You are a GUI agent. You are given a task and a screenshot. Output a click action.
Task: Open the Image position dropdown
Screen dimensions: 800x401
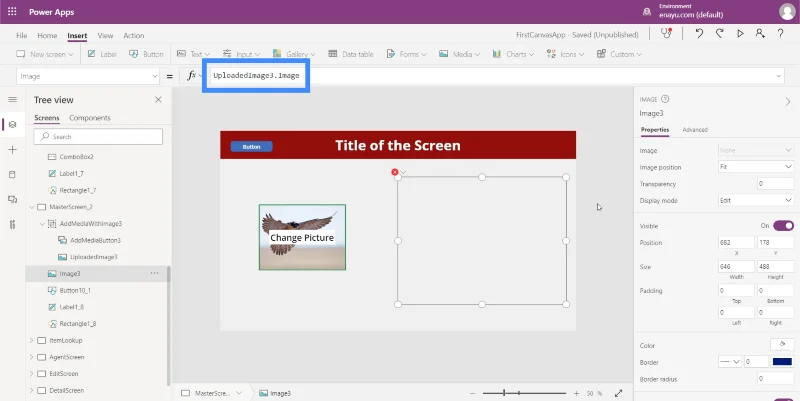tap(756, 167)
